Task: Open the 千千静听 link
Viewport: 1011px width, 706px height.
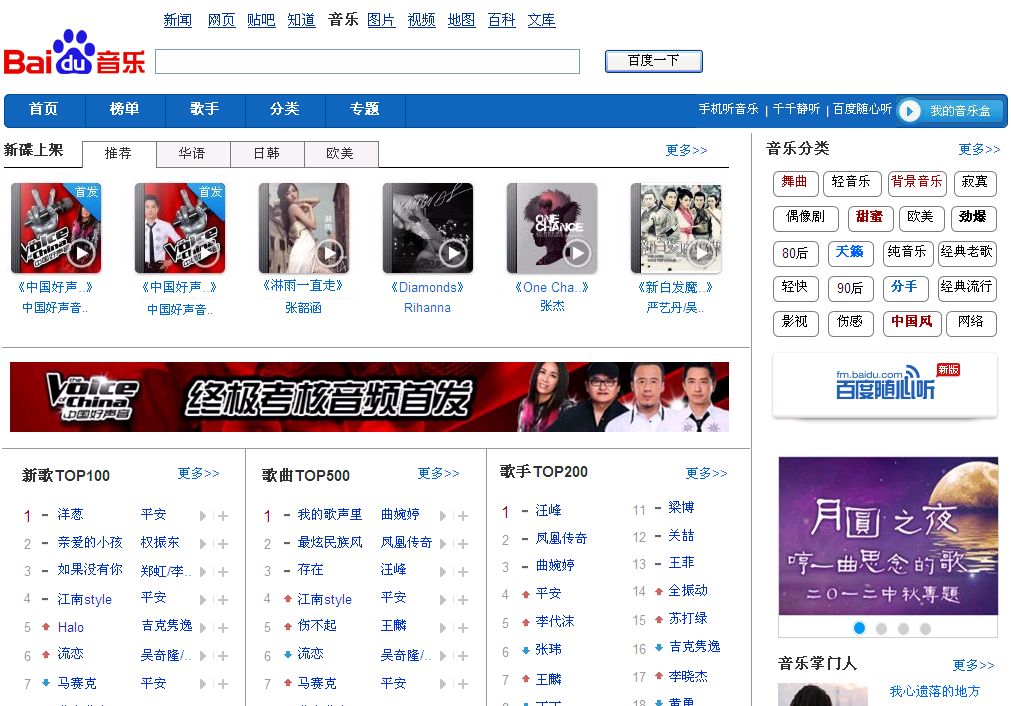Action: point(796,109)
